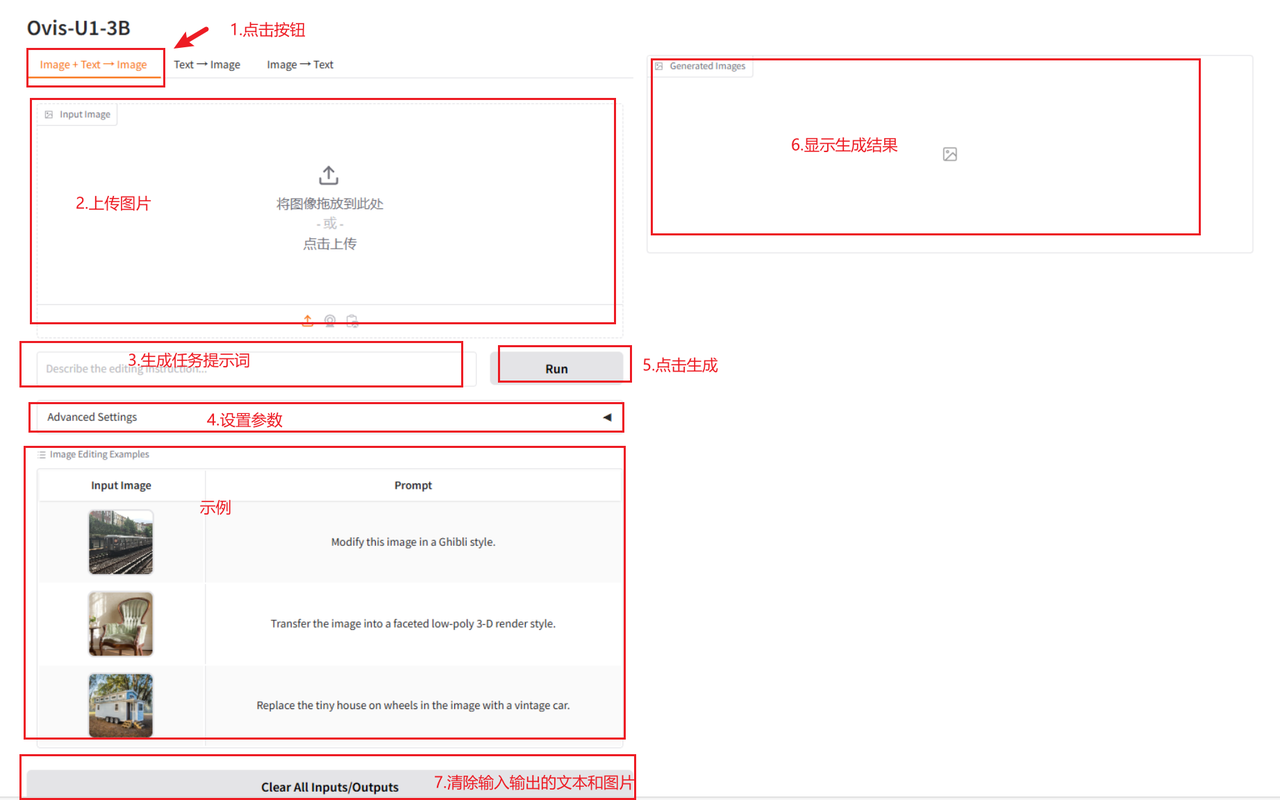Click the 点击上传 upload text

pyautogui.click(x=330, y=244)
